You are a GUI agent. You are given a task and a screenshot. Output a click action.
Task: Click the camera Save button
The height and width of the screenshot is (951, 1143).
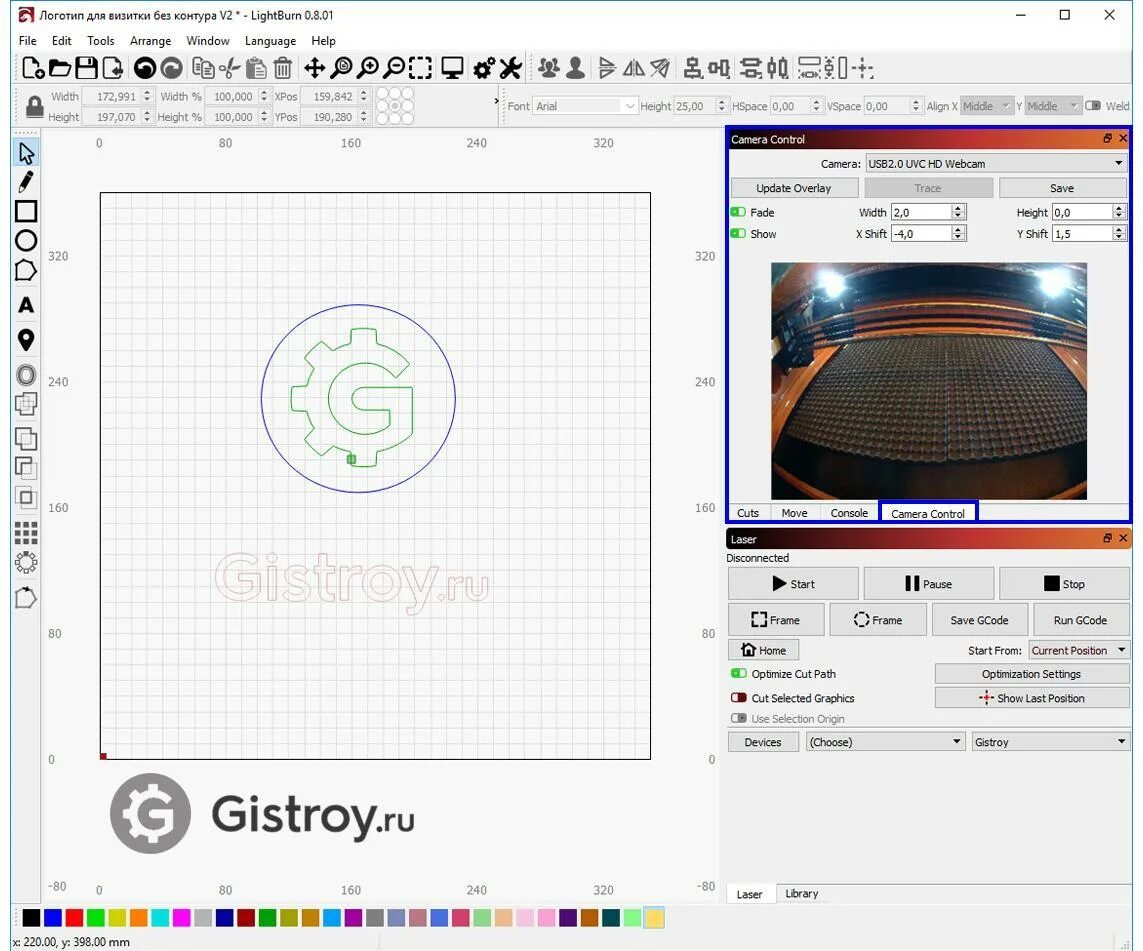pyautogui.click(x=1062, y=188)
